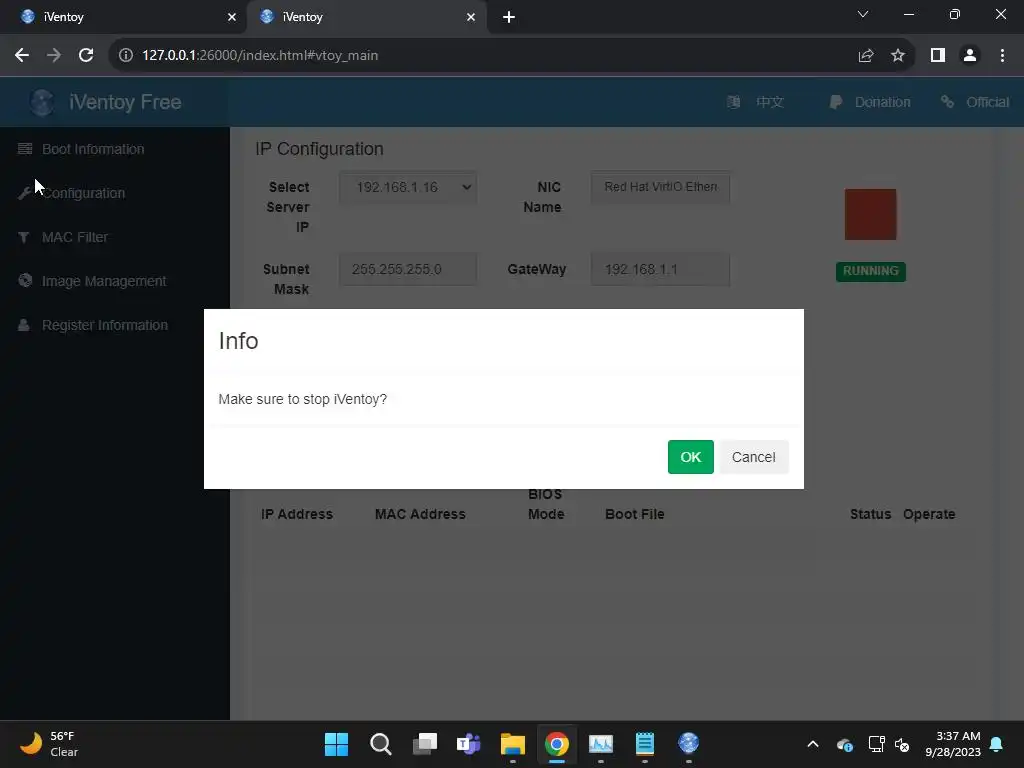Click the NIC Name field

pyautogui.click(x=660, y=187)
